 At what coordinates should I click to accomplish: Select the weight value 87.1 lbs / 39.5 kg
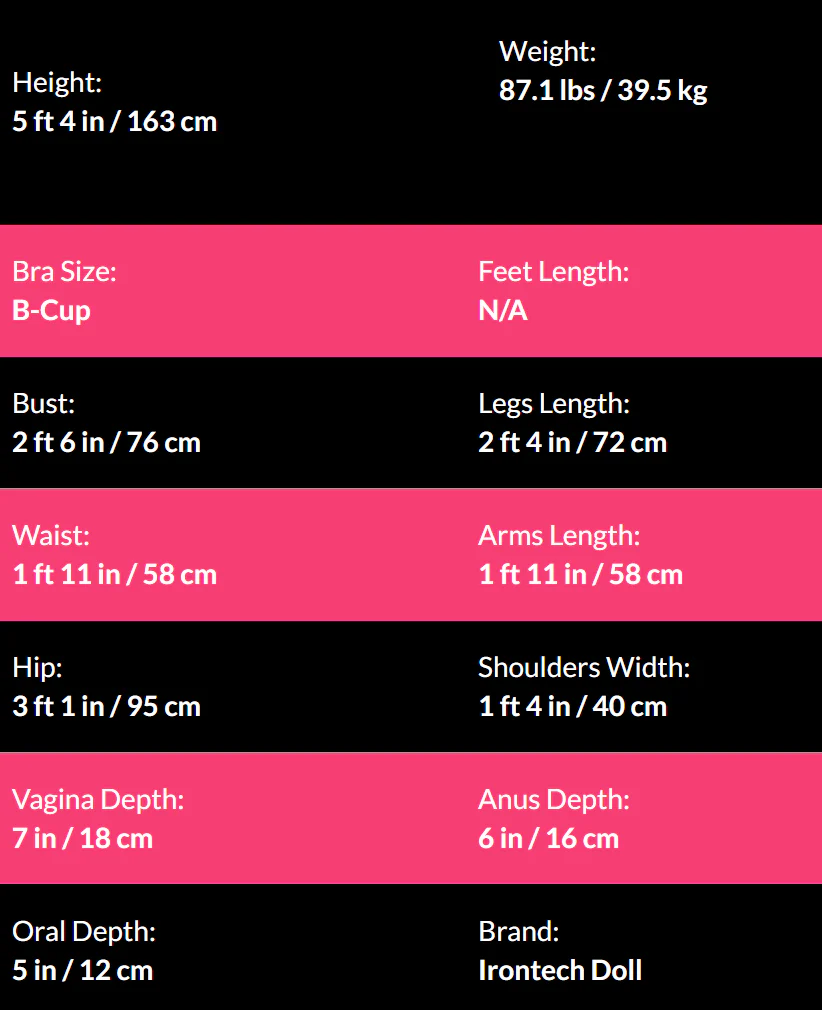tap(603, 91)
